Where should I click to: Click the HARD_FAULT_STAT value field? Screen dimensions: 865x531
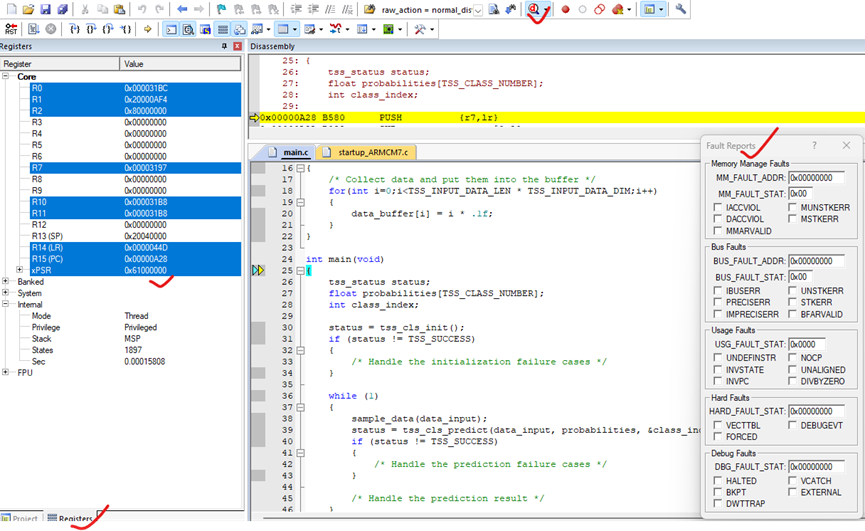click(x=816, y=411)
